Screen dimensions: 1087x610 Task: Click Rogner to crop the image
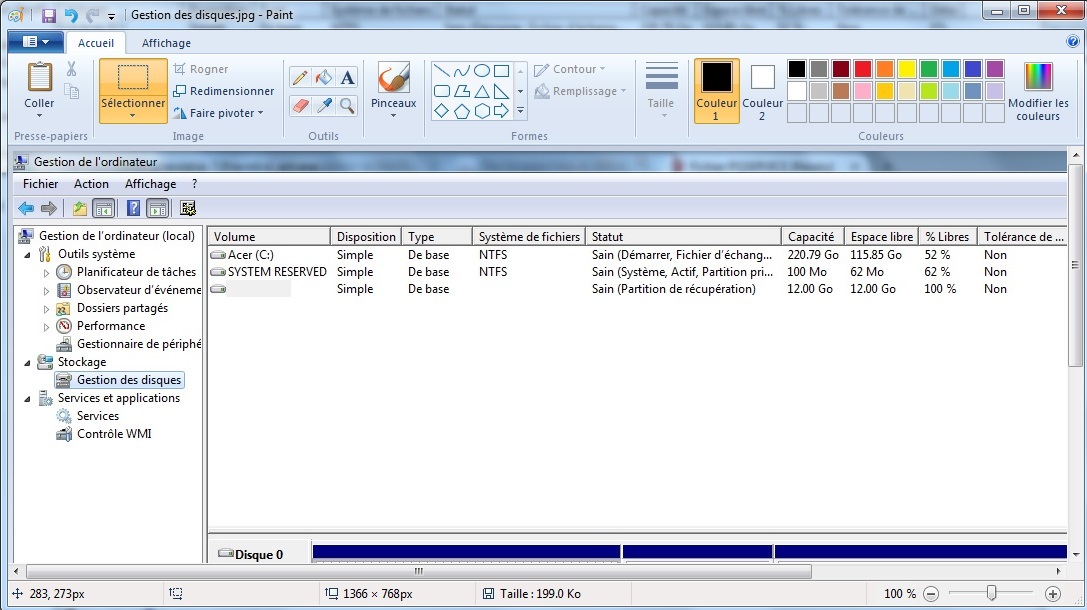point(200,69)
